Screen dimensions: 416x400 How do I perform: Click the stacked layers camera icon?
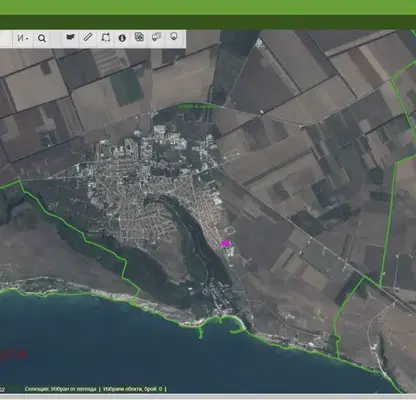[x=139, y=37]
